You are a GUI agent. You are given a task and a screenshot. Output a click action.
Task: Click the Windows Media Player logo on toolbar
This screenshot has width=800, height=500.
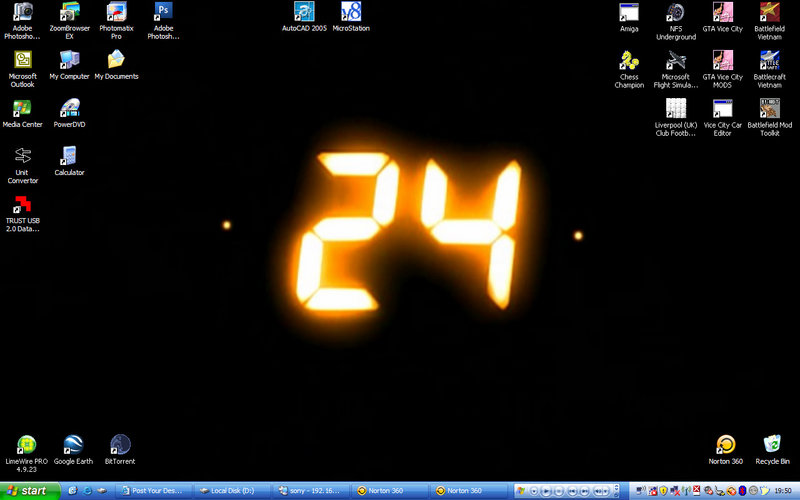pyautogui.click(x=520, y=491)
